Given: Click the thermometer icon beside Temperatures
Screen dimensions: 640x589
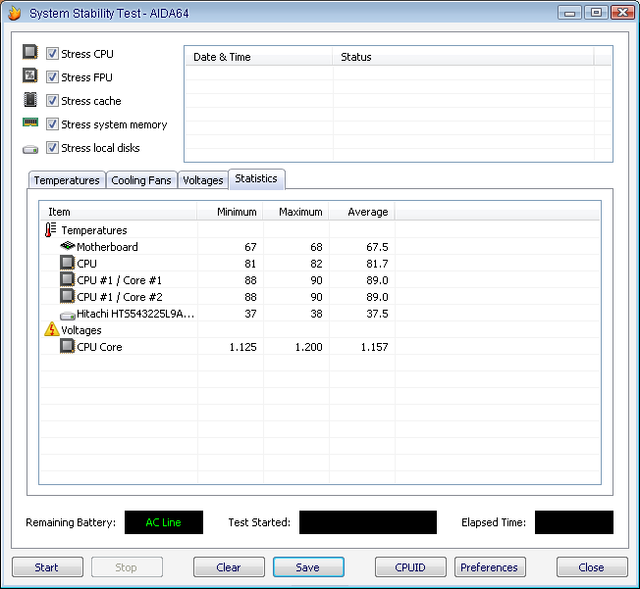Looking at the screenshot, I should pos(51,230).
